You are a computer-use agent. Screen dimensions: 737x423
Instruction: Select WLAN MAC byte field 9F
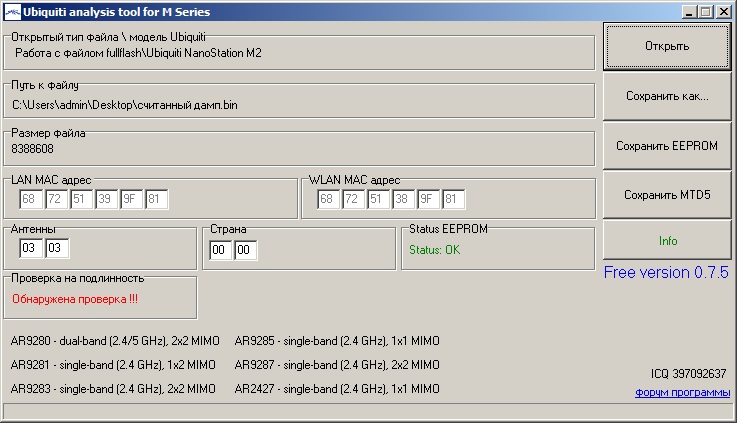(428, 199)
